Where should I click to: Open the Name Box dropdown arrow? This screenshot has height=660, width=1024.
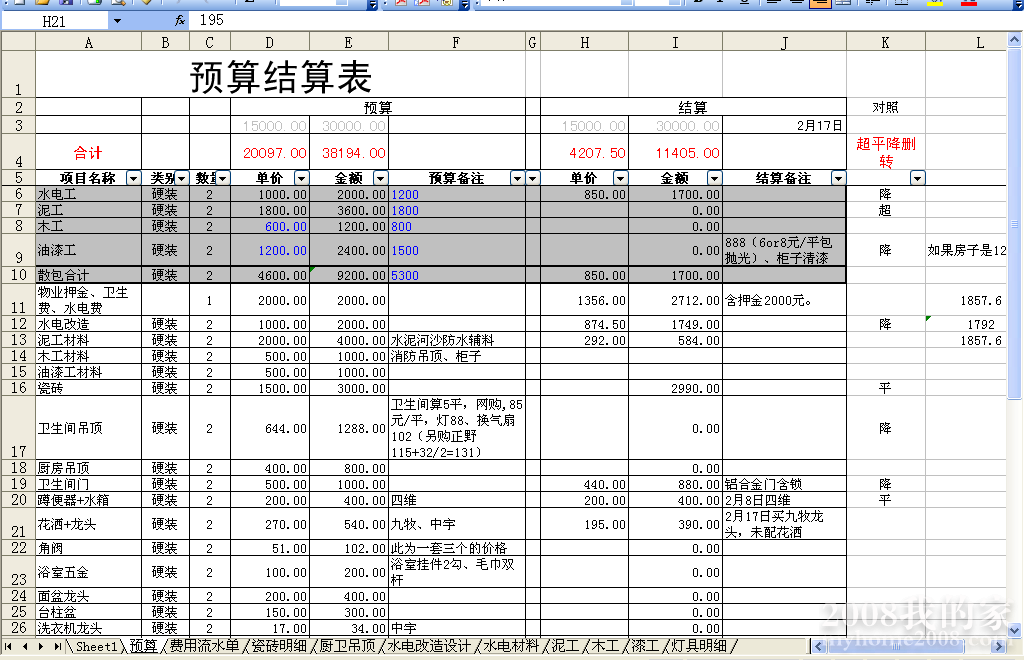point(117,20)
